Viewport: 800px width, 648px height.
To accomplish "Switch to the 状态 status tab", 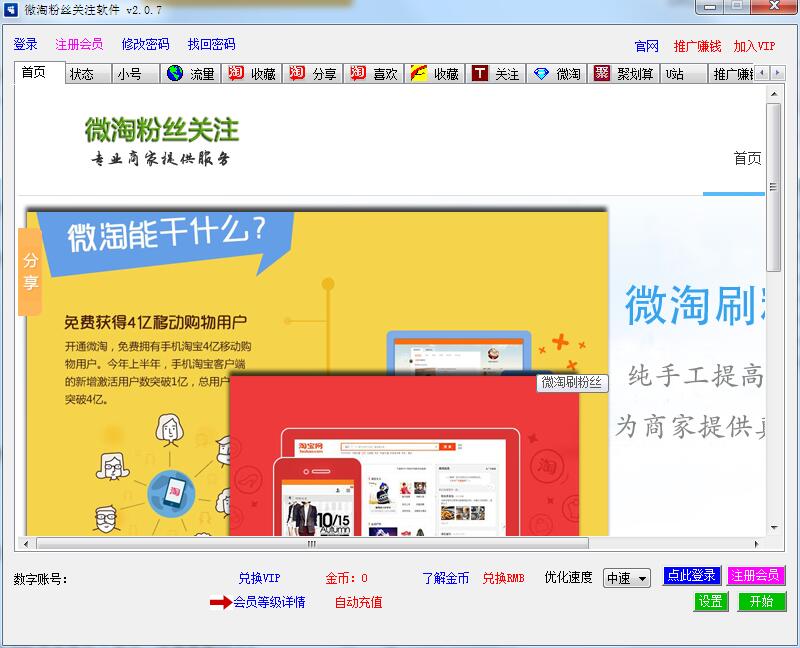I will [x=83, y=72].
